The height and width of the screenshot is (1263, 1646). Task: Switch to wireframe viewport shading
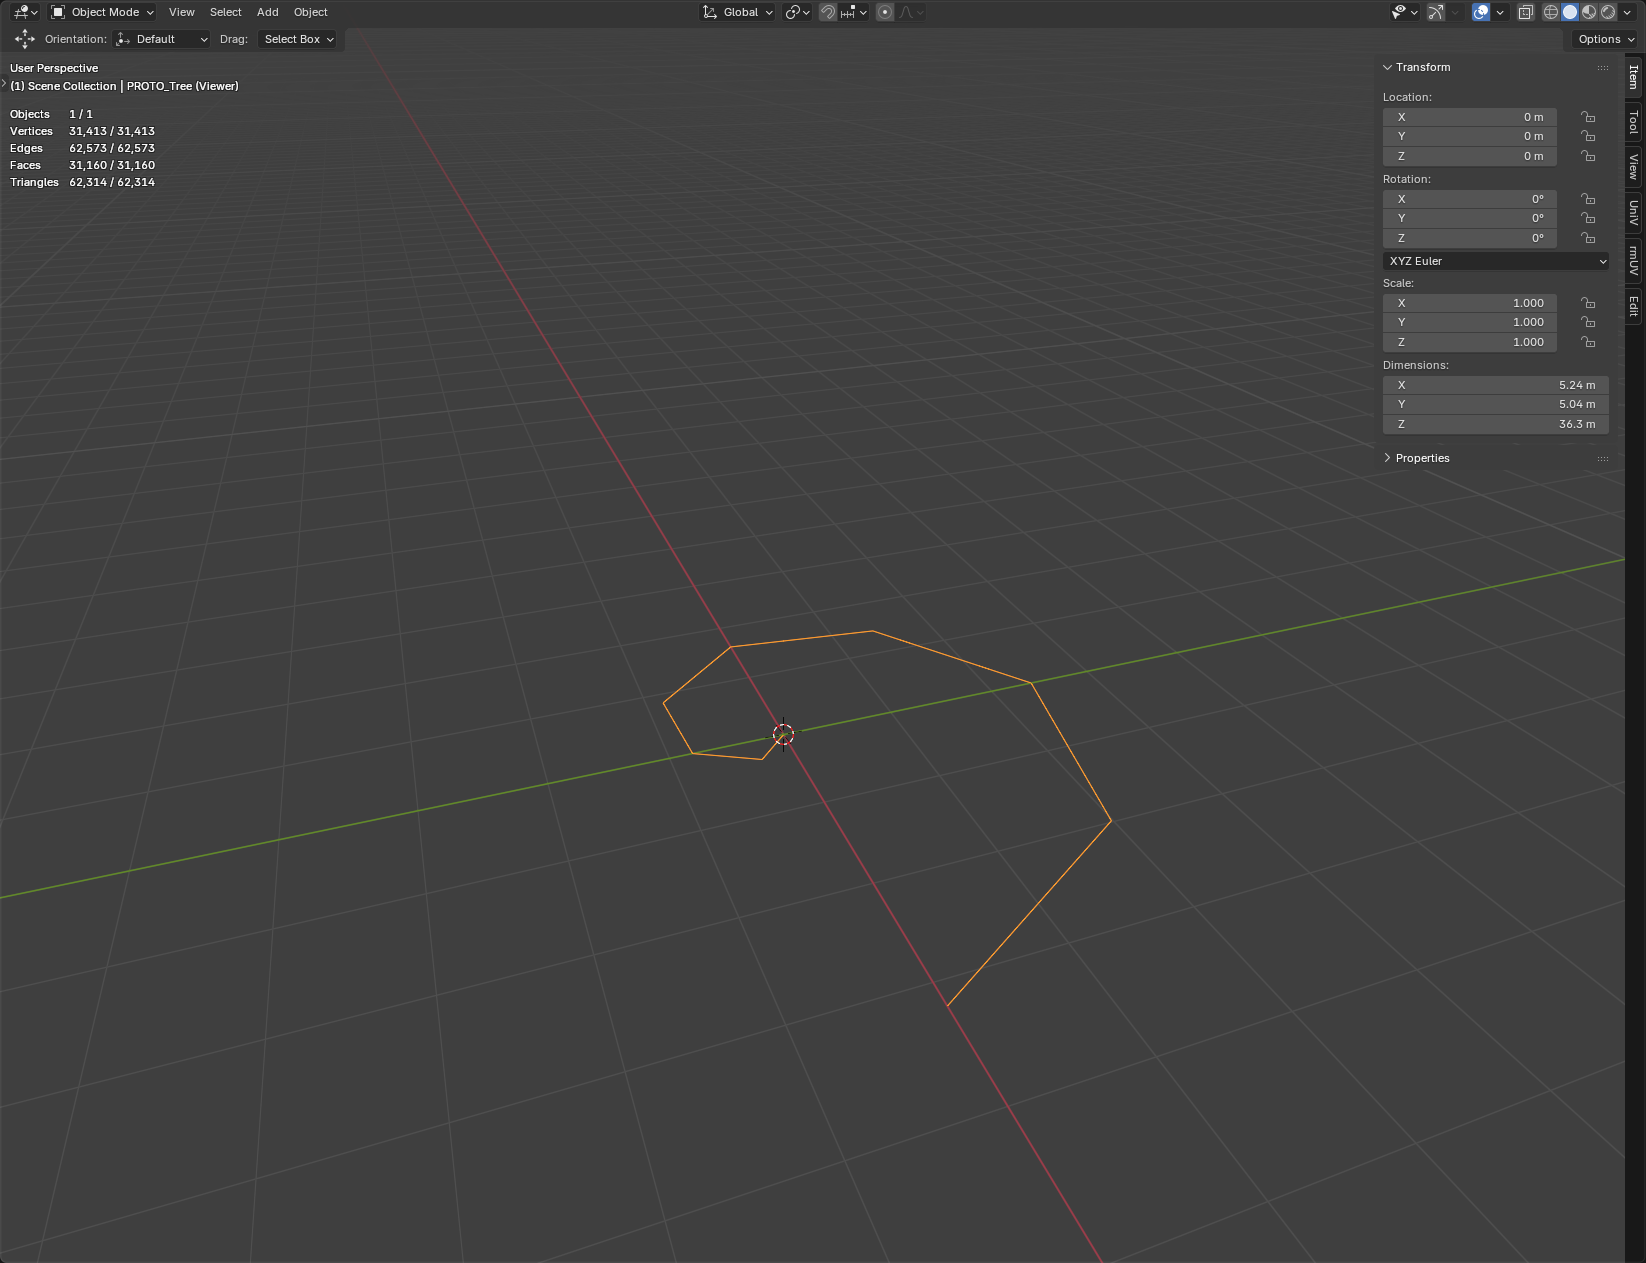pyautogui.click(x=1551, y=12)
